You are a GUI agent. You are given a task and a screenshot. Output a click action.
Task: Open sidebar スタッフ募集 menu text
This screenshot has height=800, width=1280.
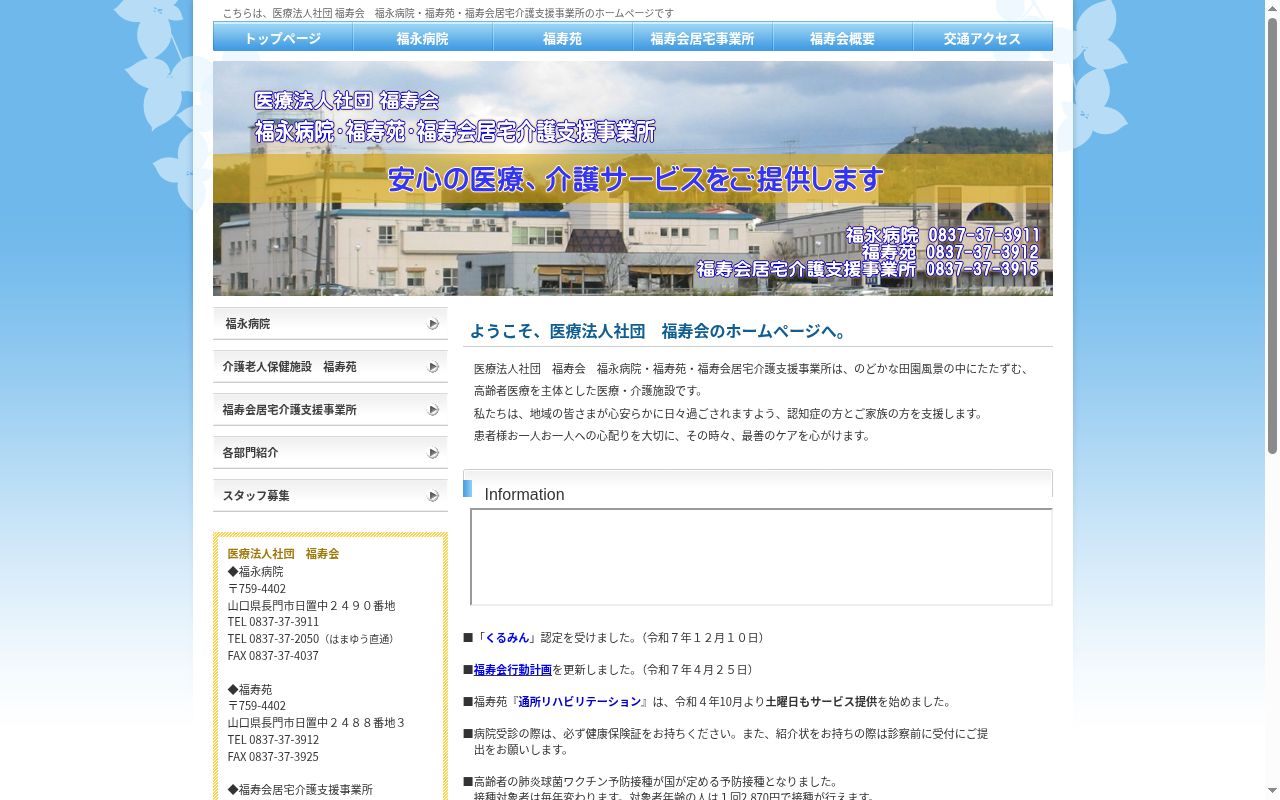point(256,496)
